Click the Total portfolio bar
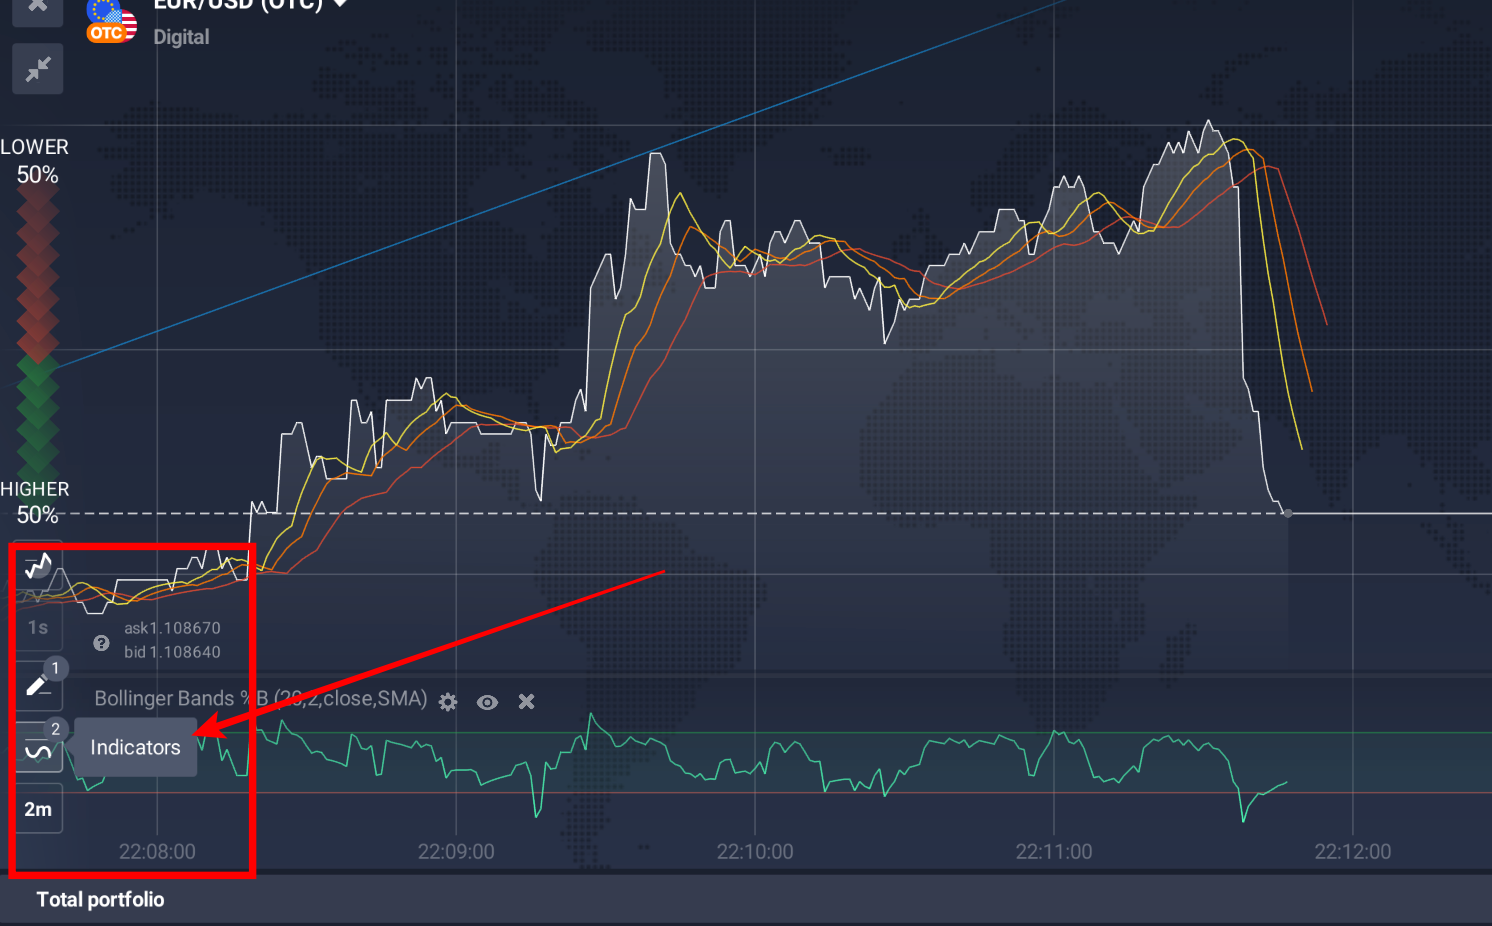Image resolution: width=1492 pixels, height=926 pixels. [x=99, y=899]
